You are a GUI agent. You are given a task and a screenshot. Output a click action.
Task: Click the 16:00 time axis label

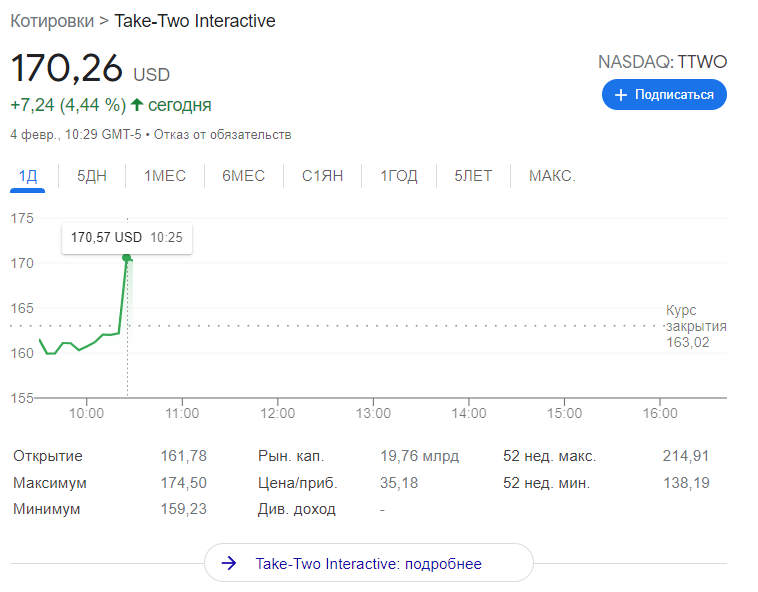(x=660, y=413)
